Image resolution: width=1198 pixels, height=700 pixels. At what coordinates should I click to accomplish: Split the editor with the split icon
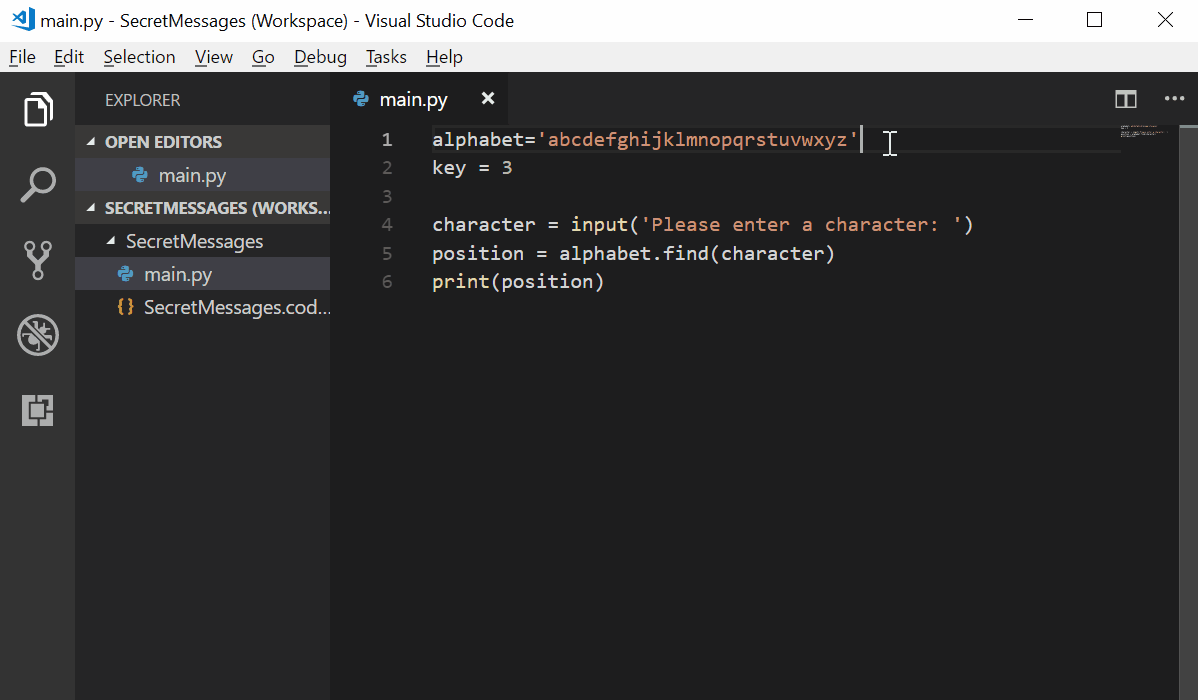pos(1125,99)
